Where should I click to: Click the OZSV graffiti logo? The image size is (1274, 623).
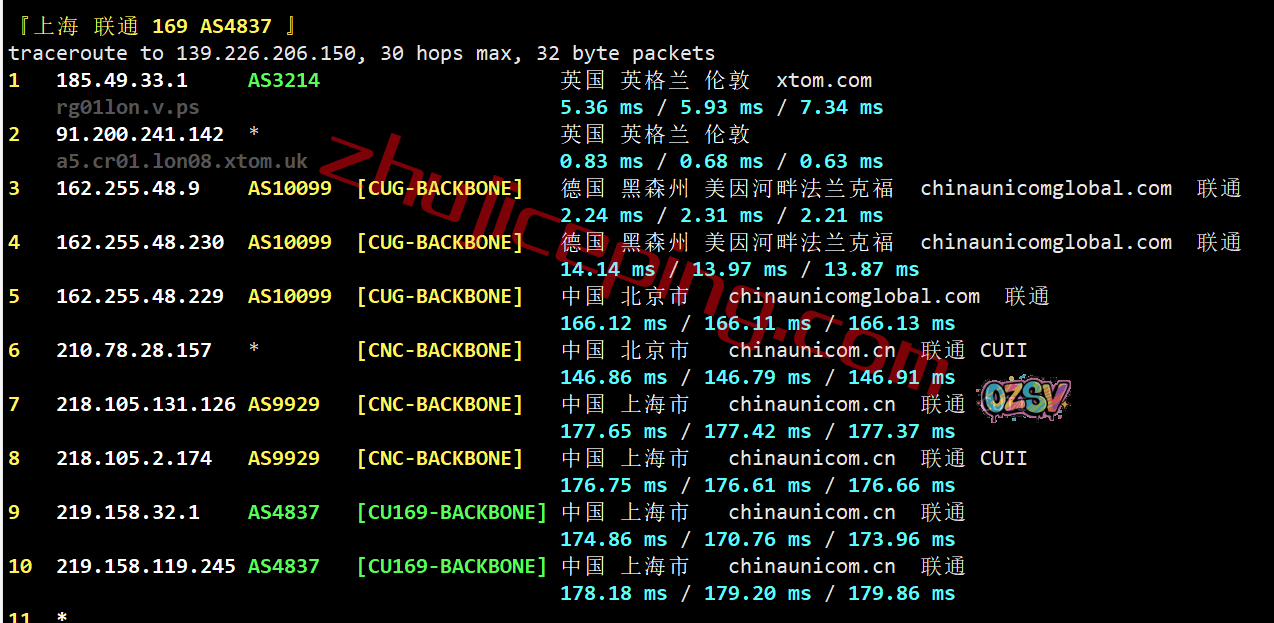(1024, 399)
